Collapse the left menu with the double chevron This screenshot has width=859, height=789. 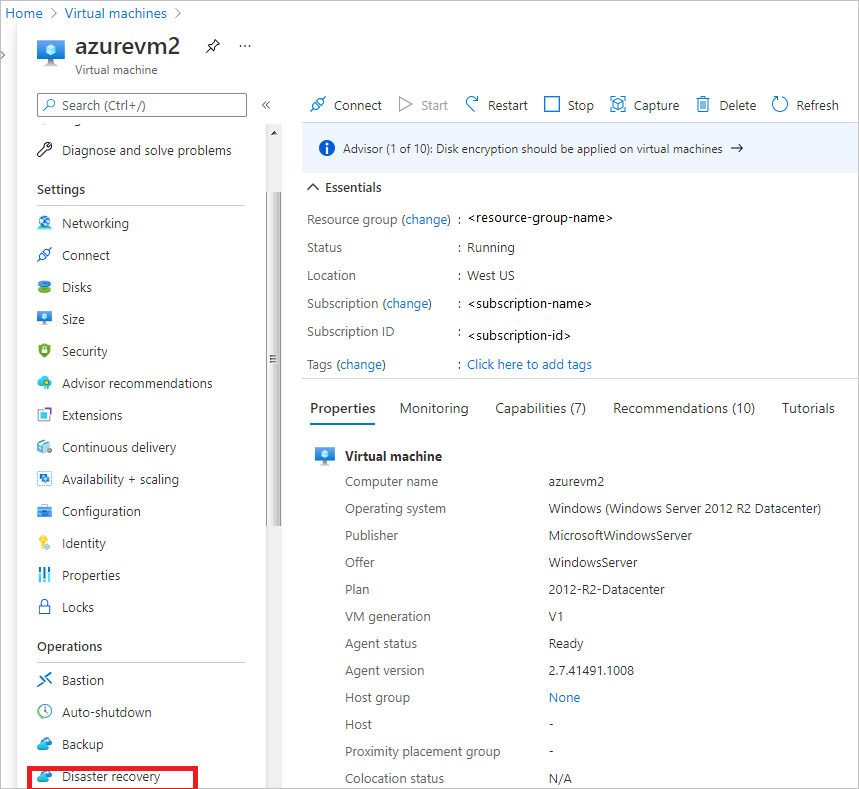coord(267,104)
